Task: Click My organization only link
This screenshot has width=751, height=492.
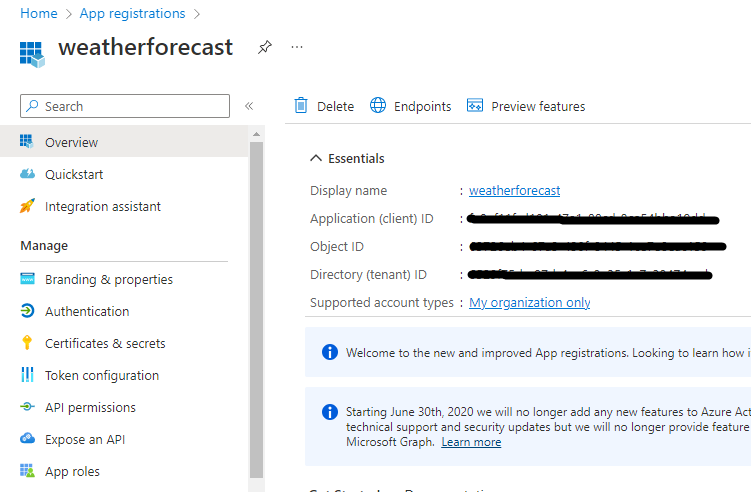Action: coord(529,302)
